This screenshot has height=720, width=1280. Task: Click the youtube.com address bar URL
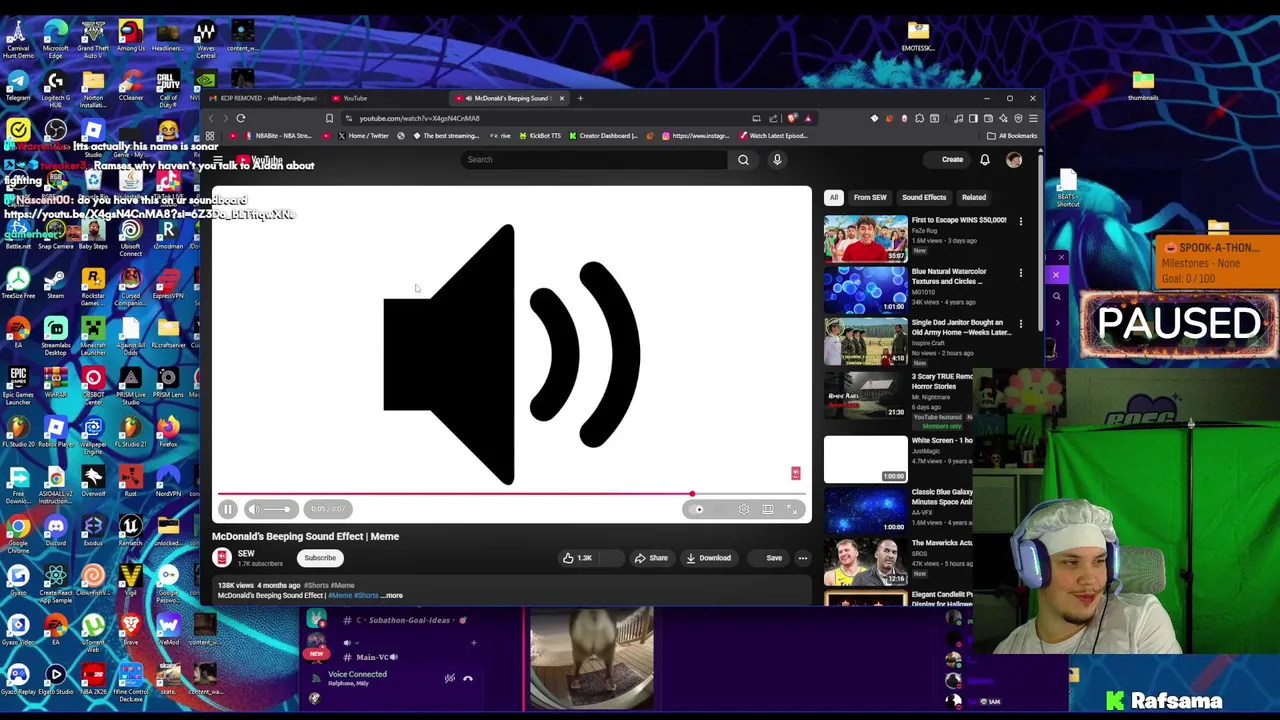tap(419, 118)
